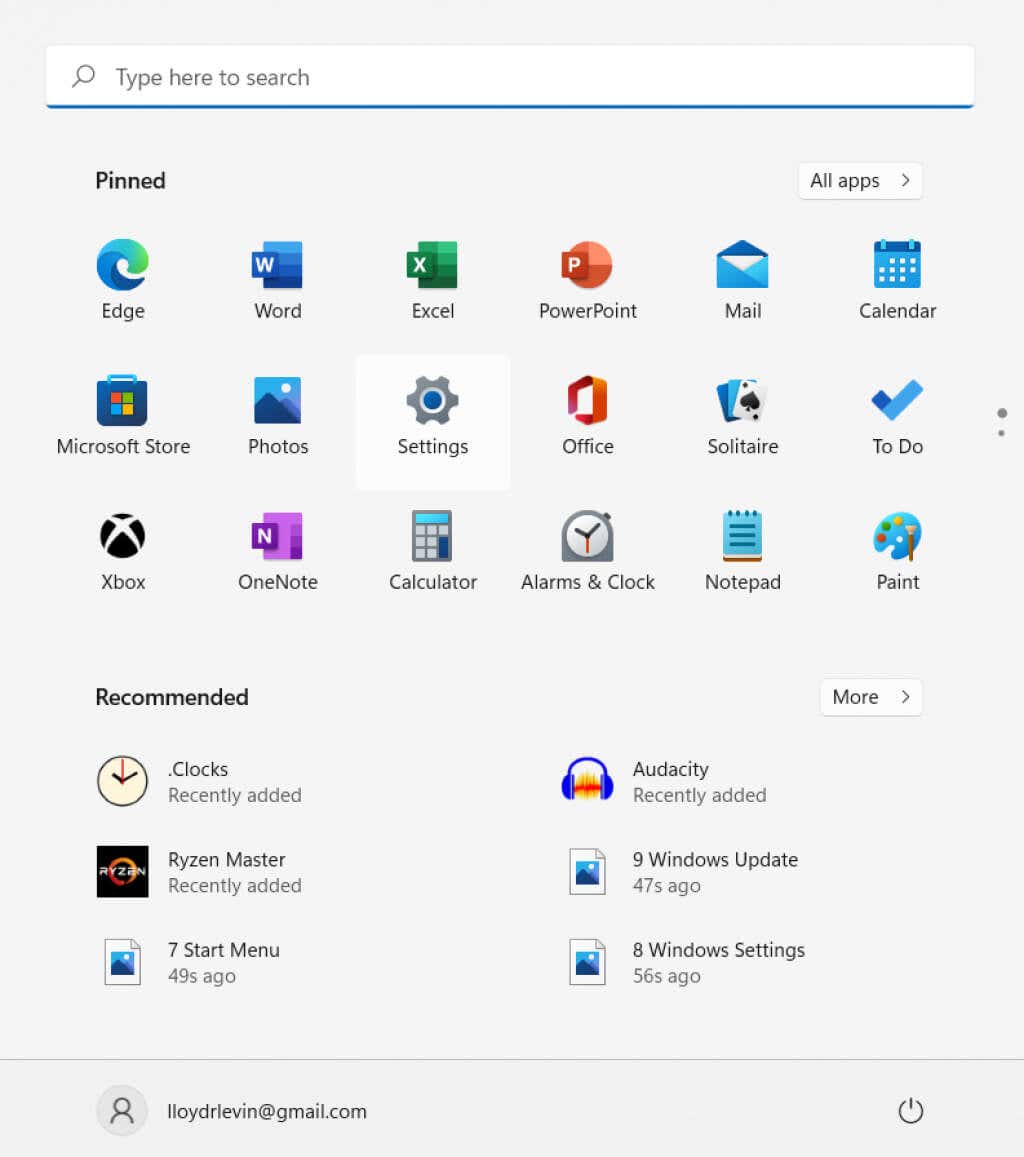Screen dimensions: 1024x1157
Task: Launch Ryzen Master from recommended
Action: 199,871
